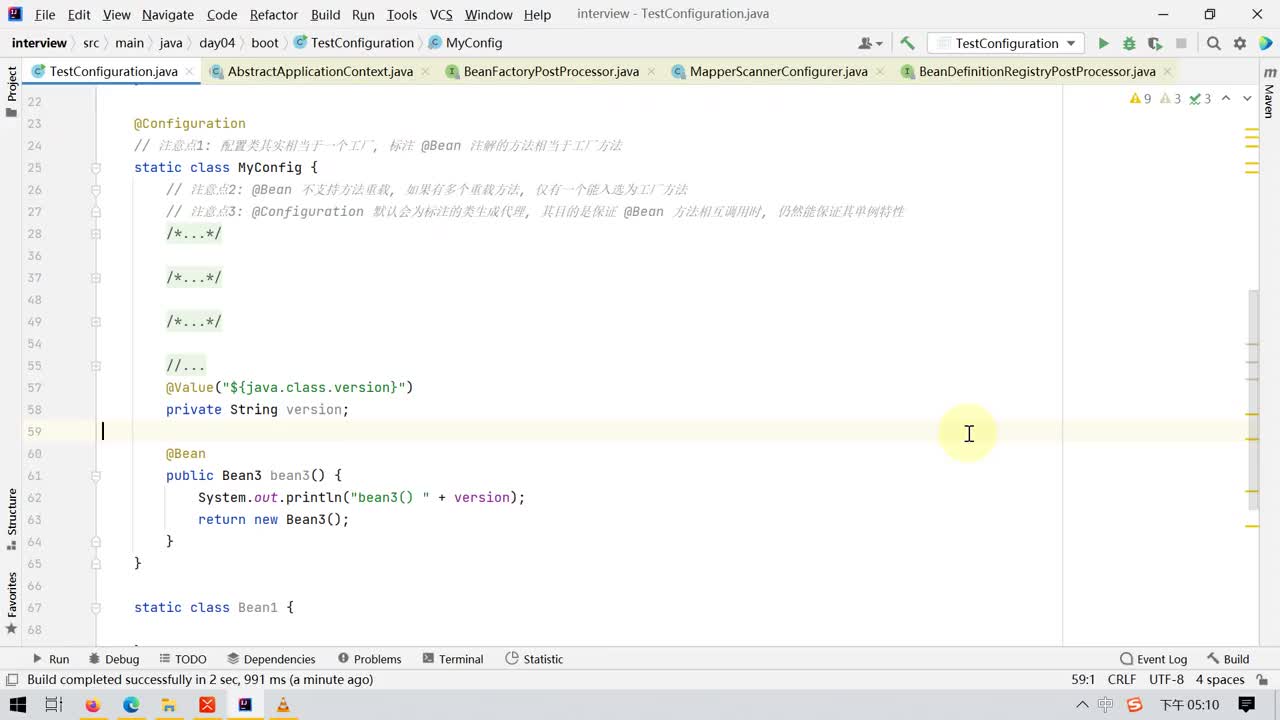Switch to BeanDefinitionRegistryPostProcessor.java tab
Image resolution: width=1280 pixels, height=720 pixels.
click(x=1036, y=71)
